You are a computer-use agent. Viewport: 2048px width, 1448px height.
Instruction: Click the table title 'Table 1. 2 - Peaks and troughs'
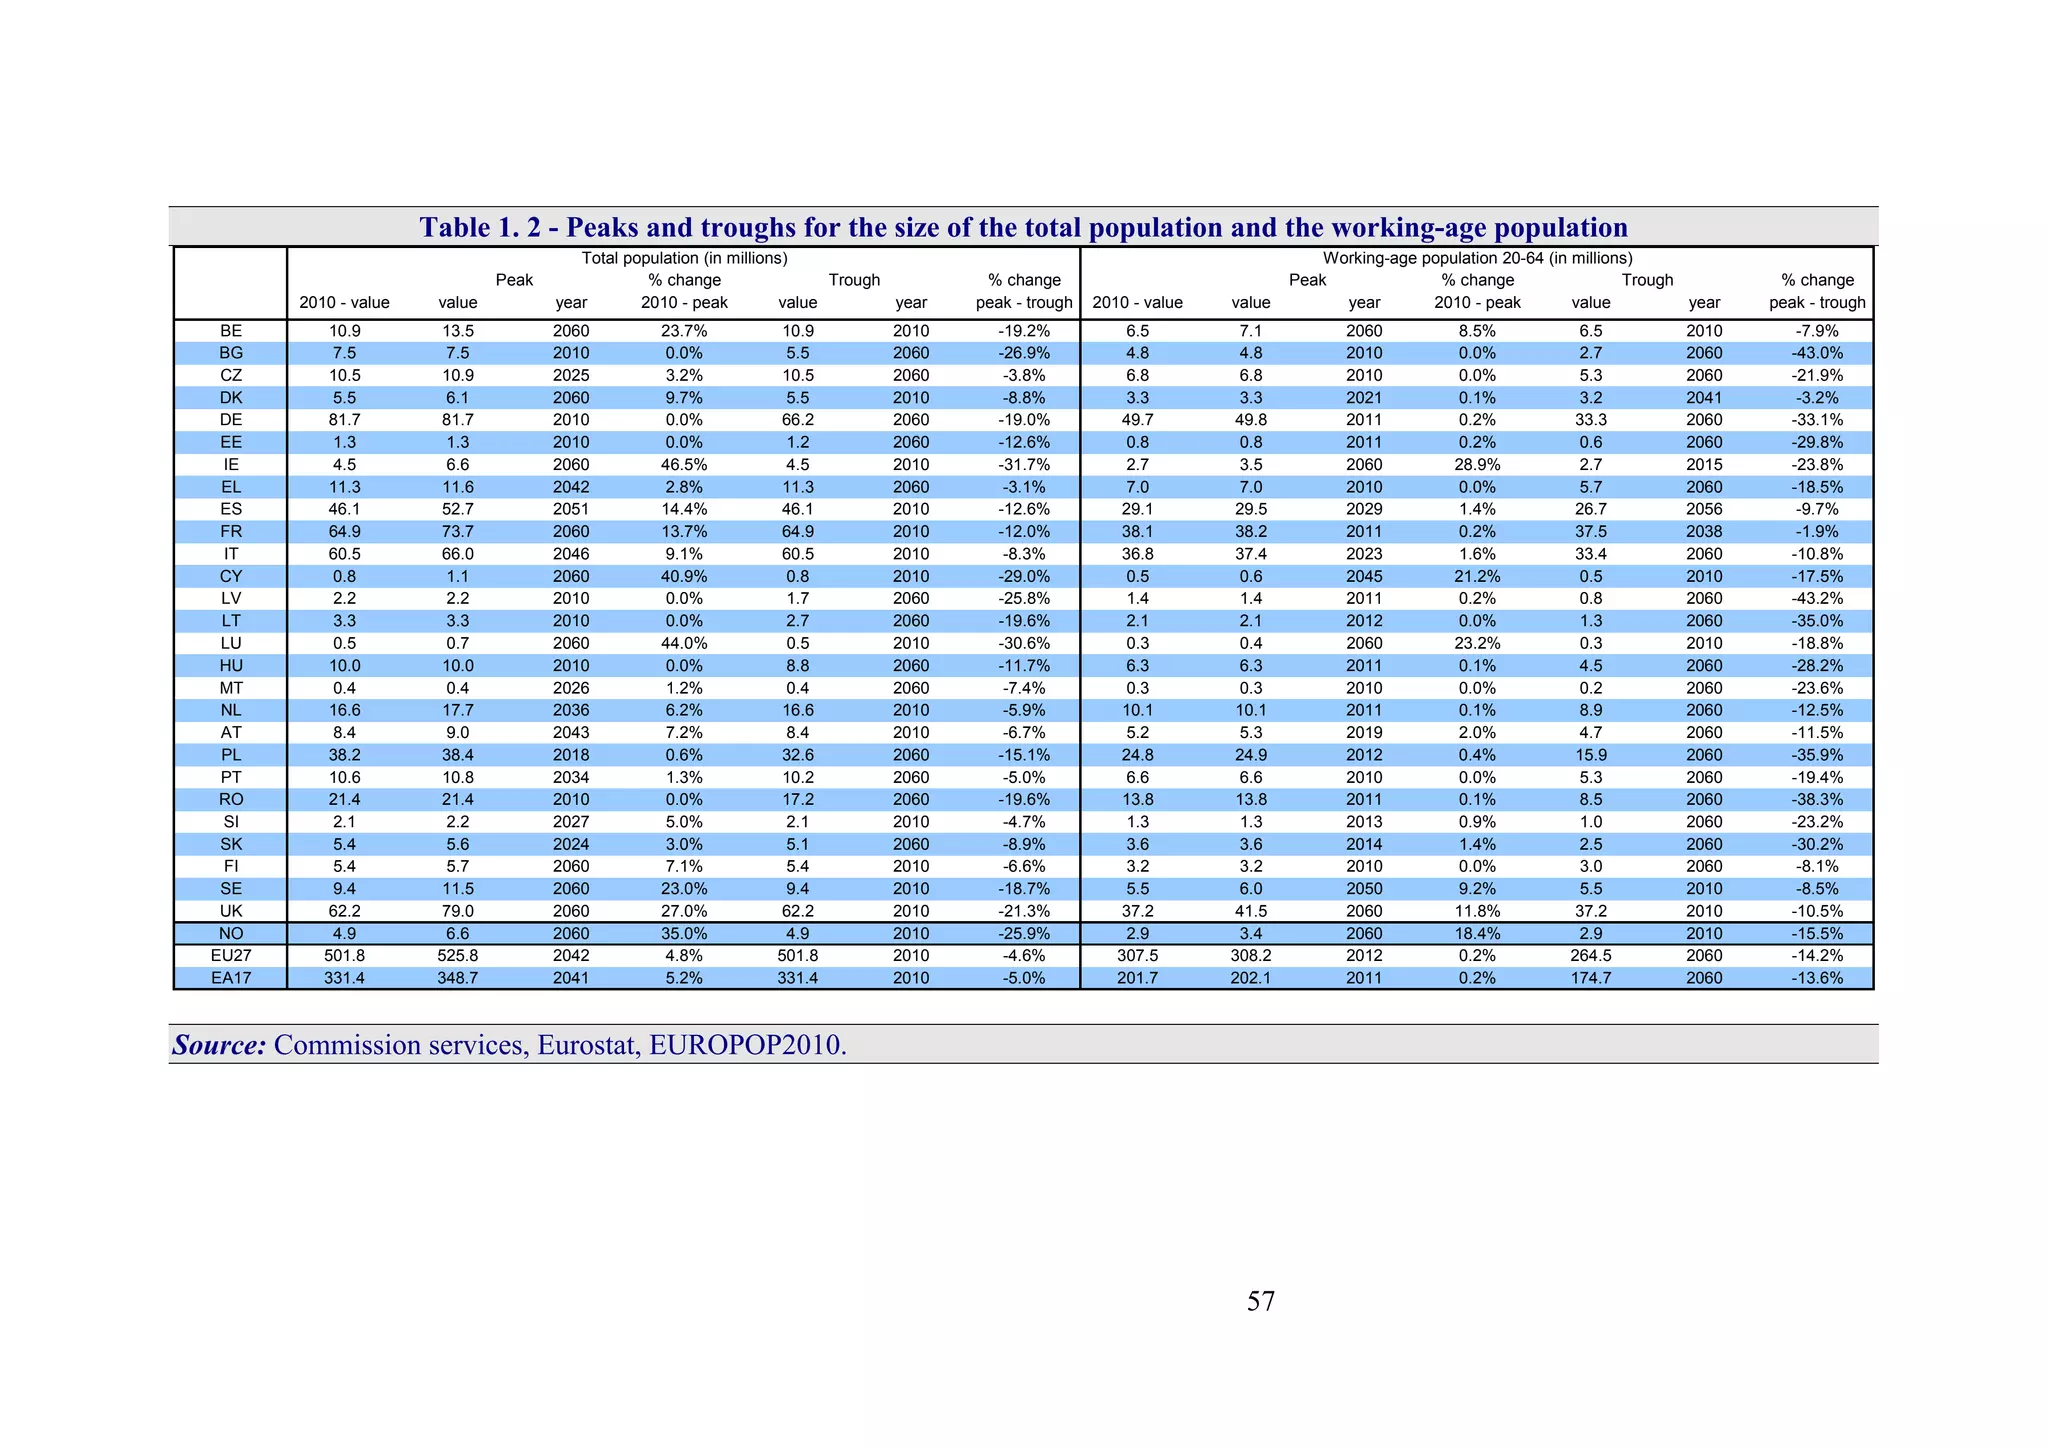[1023, 227]
